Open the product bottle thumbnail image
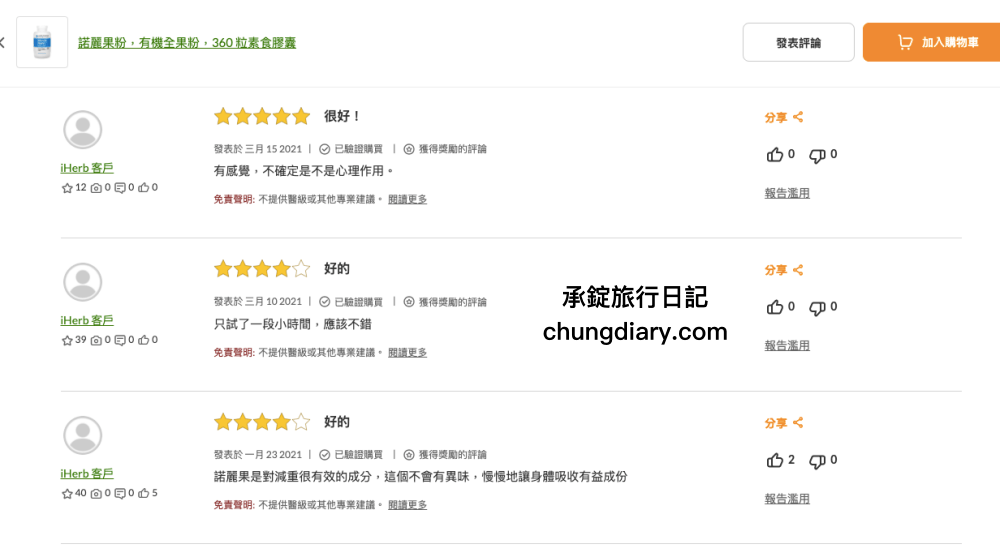Image resolution: width=1000 pixels, height=557 pixels. [x=42, y=42]
